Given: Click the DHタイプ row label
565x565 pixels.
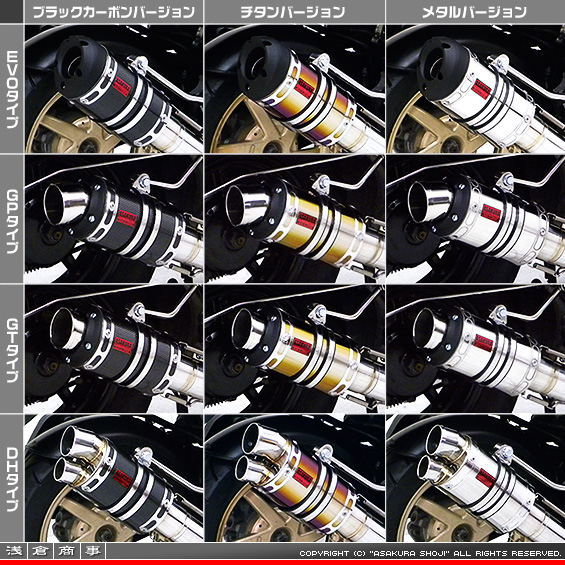Looking at the screenshot, I should [x=12, y=479].
